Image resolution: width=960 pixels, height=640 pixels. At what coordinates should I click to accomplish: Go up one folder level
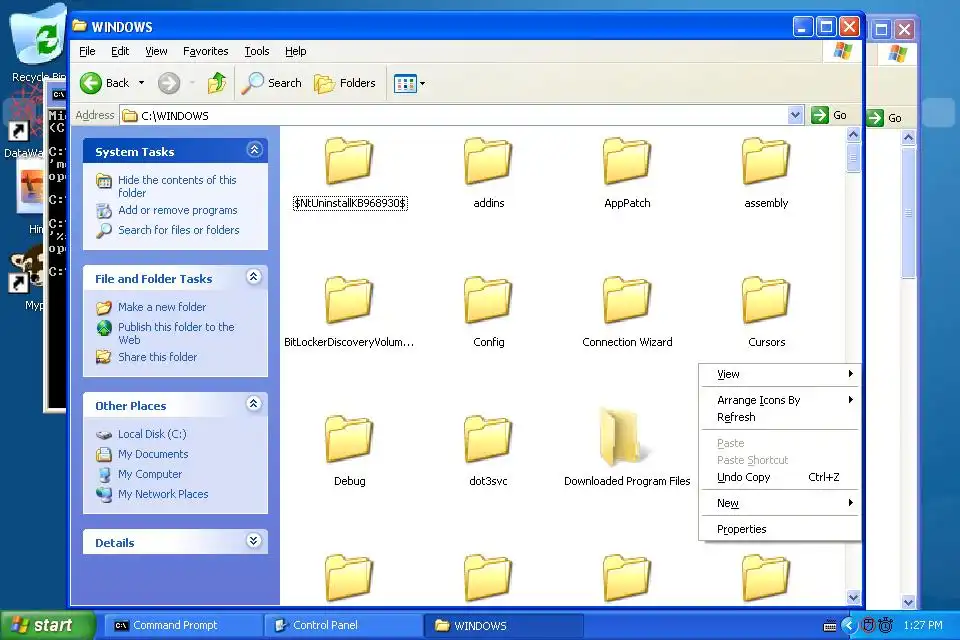click(216, 83)
